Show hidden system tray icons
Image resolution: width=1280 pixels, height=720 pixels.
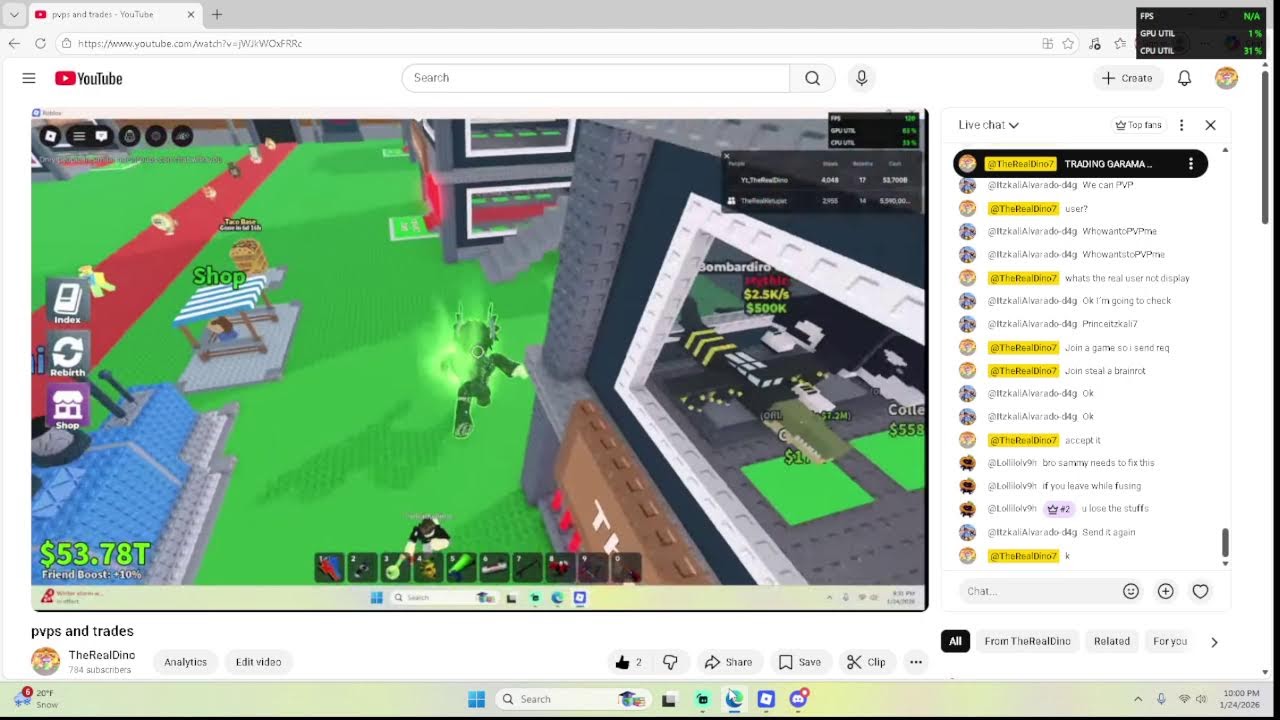[x=1138, y=699]
